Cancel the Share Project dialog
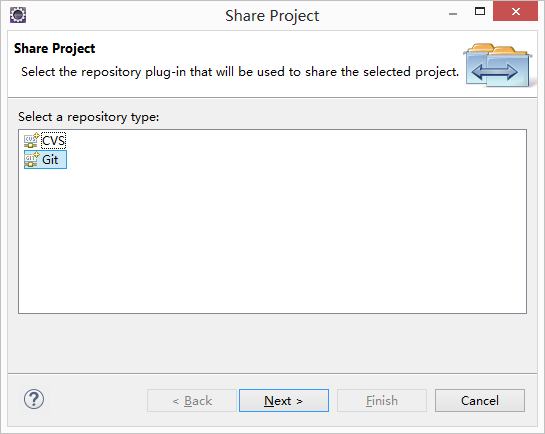This screenshot has width=545, height=434. pyautogui.click(x=480, y=401)
